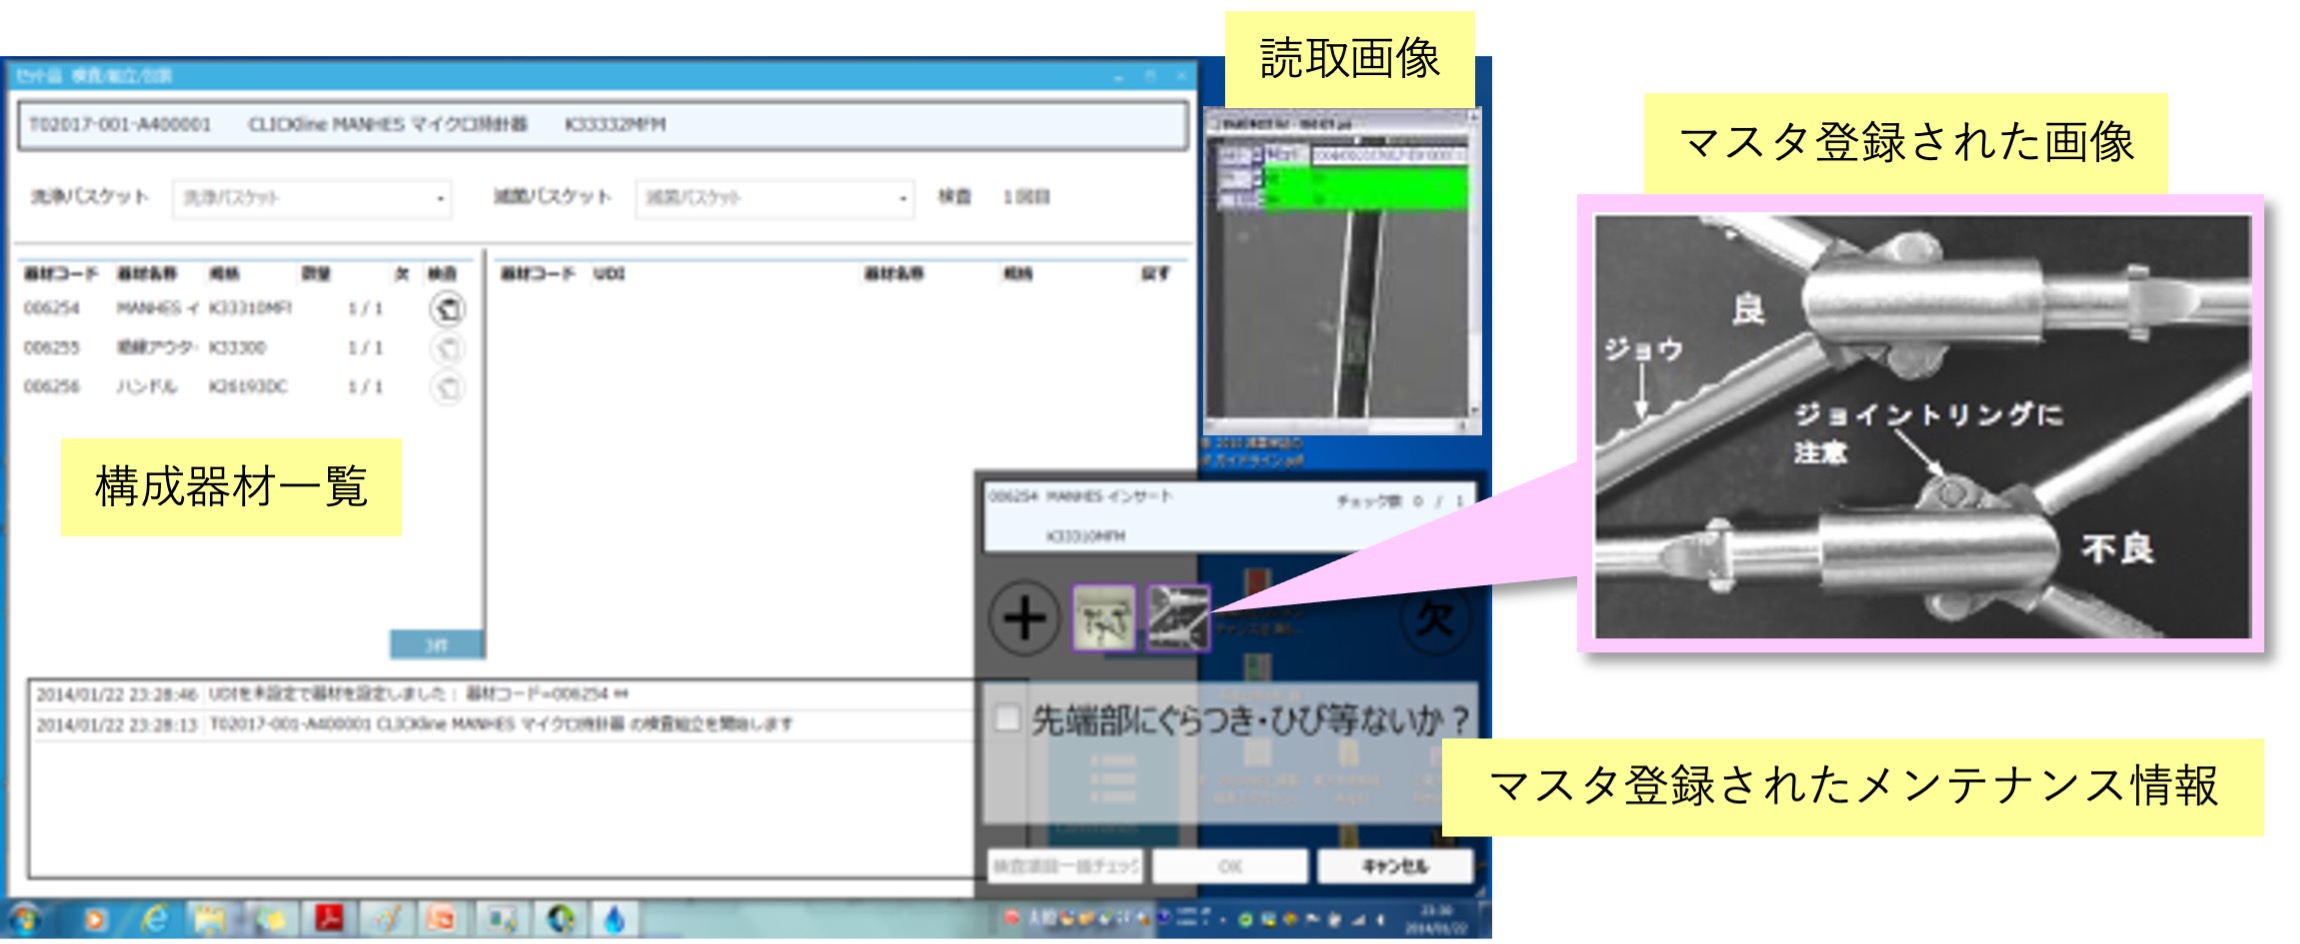Click the round 欠 missing-item button

point(1434,619)
